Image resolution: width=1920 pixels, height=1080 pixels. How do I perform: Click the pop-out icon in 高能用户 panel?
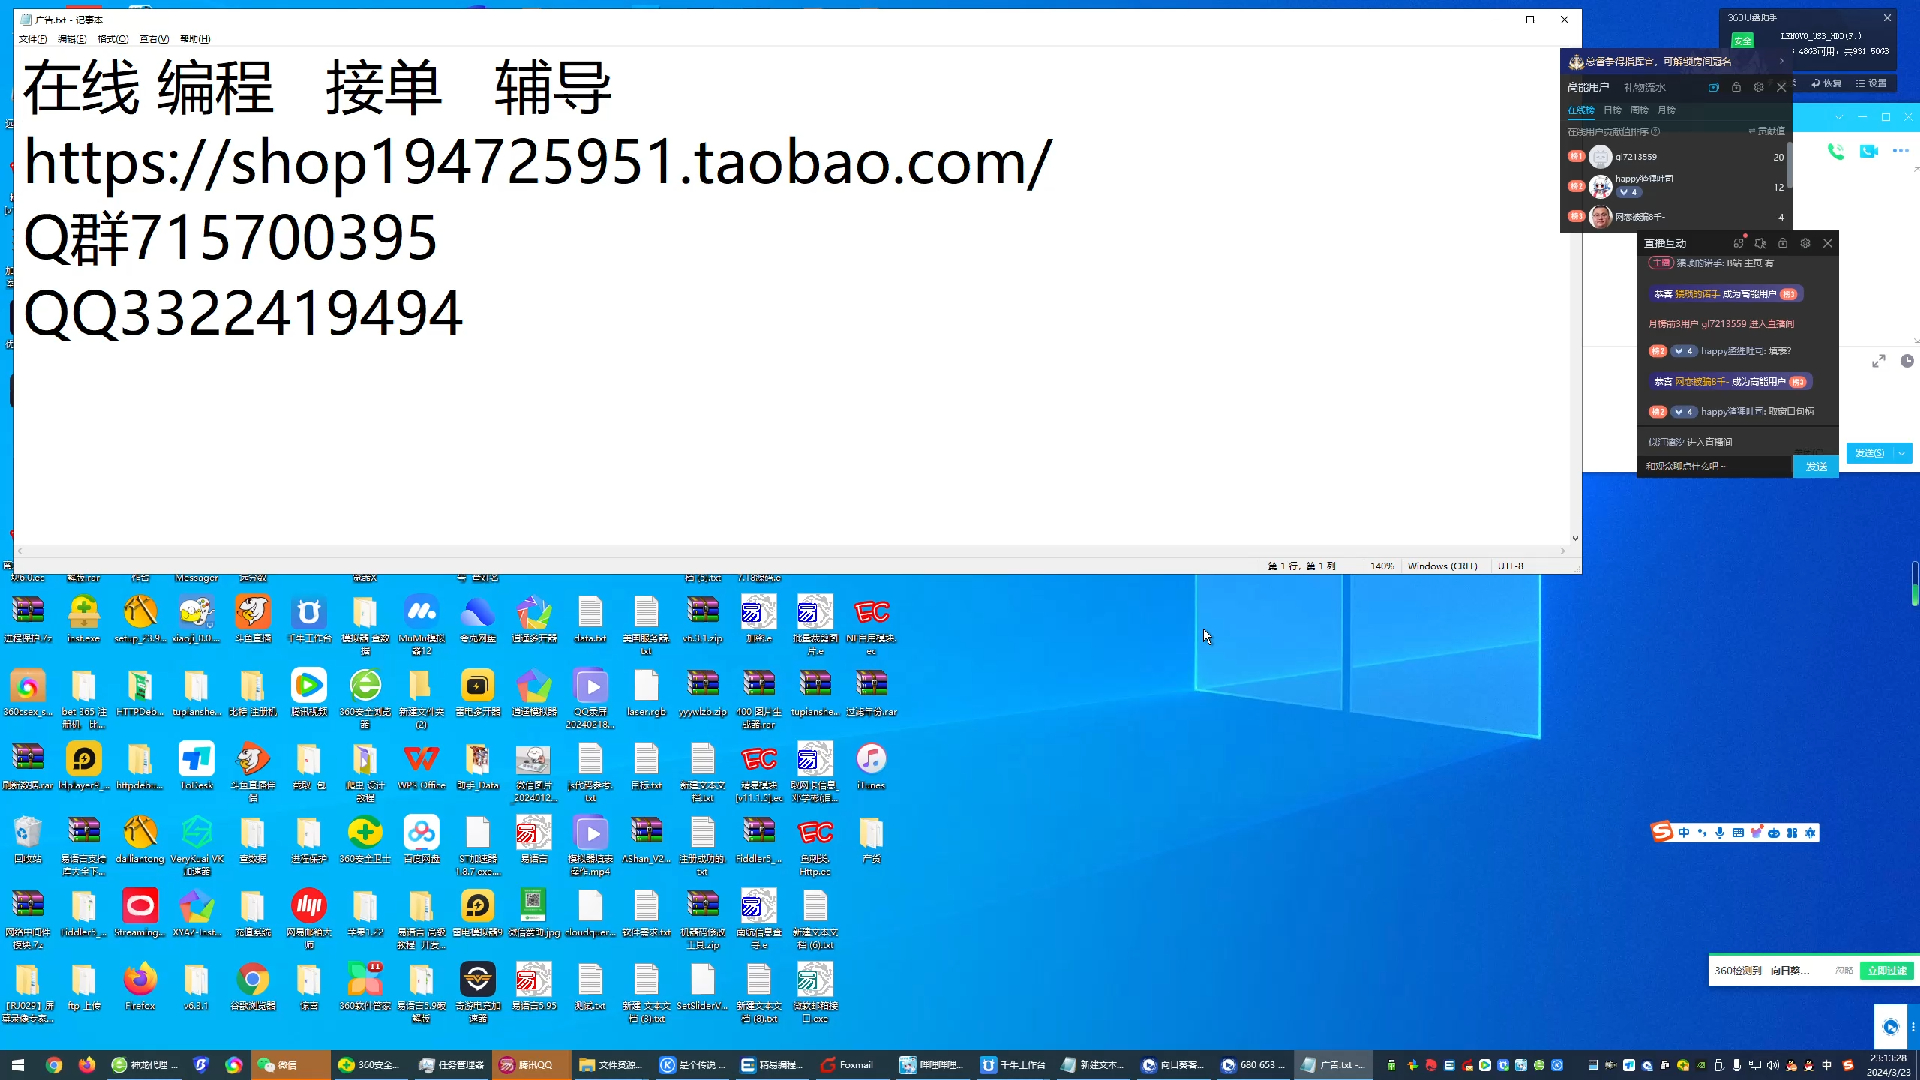coord(1714,88)
